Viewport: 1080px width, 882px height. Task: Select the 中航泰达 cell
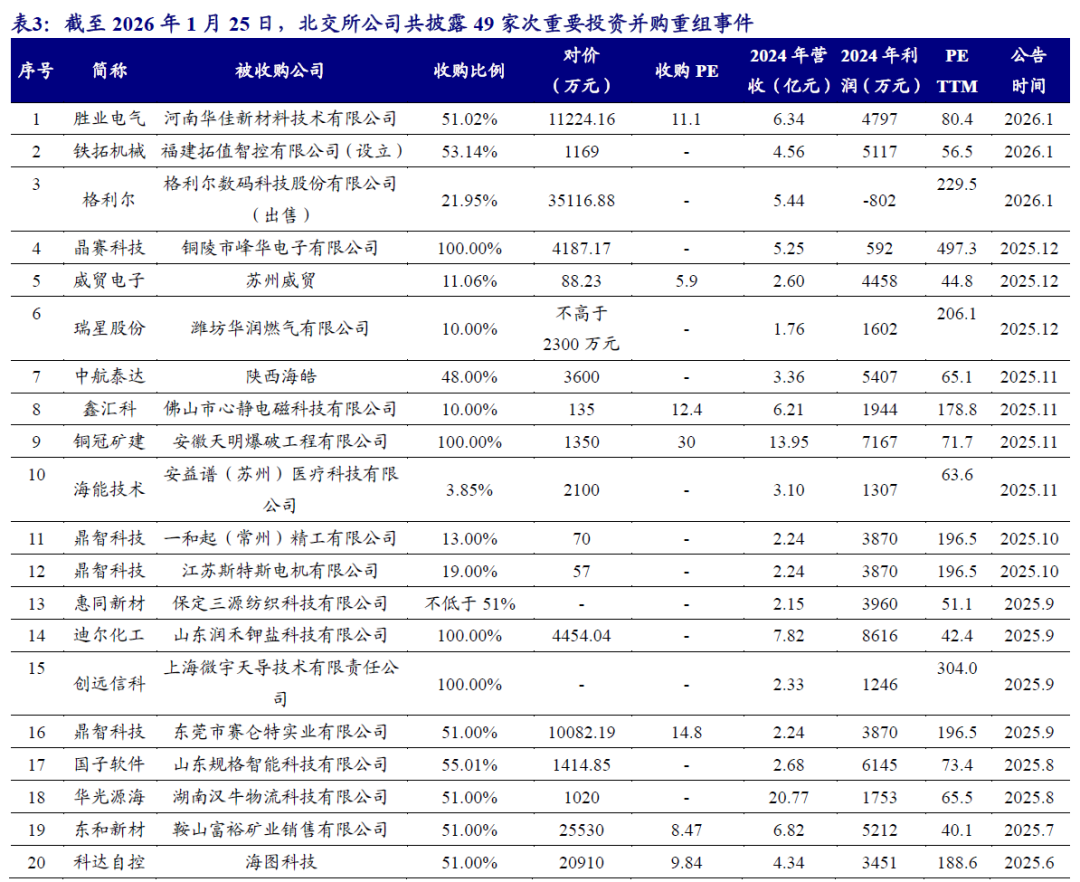pyautogui.click(x=110, y=377)
